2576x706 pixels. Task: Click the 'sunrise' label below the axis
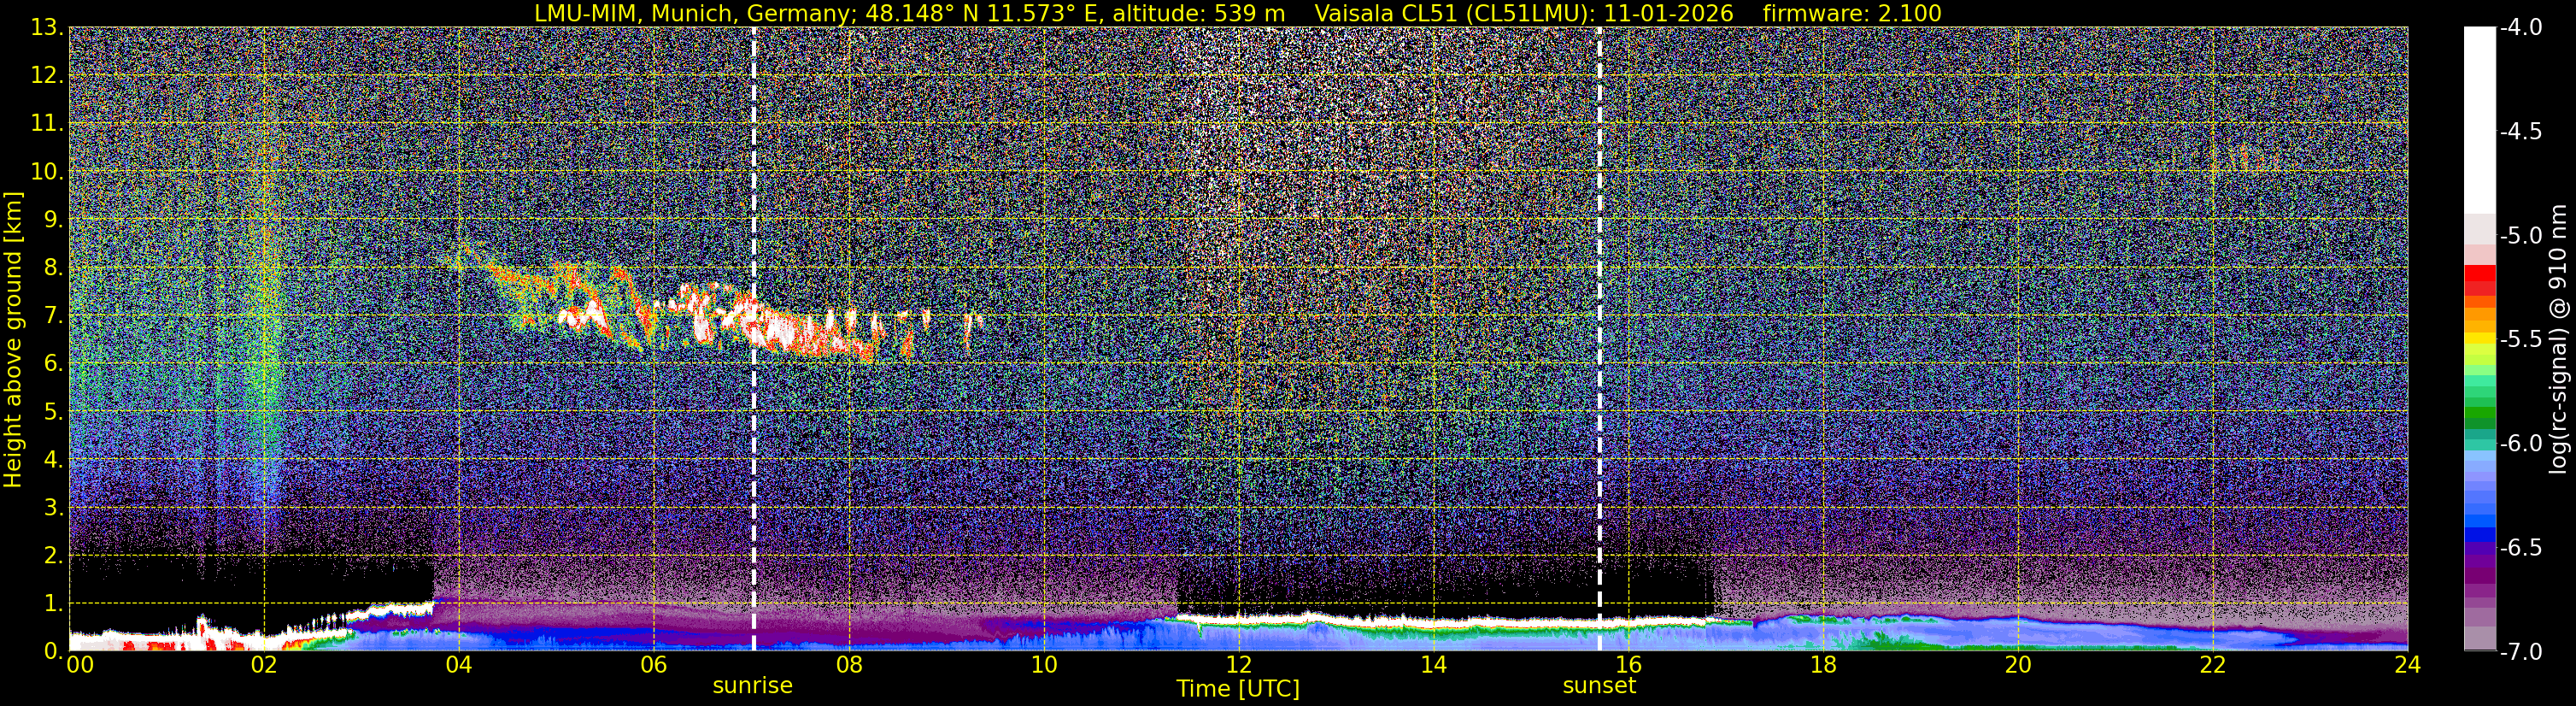pos(752,686)
